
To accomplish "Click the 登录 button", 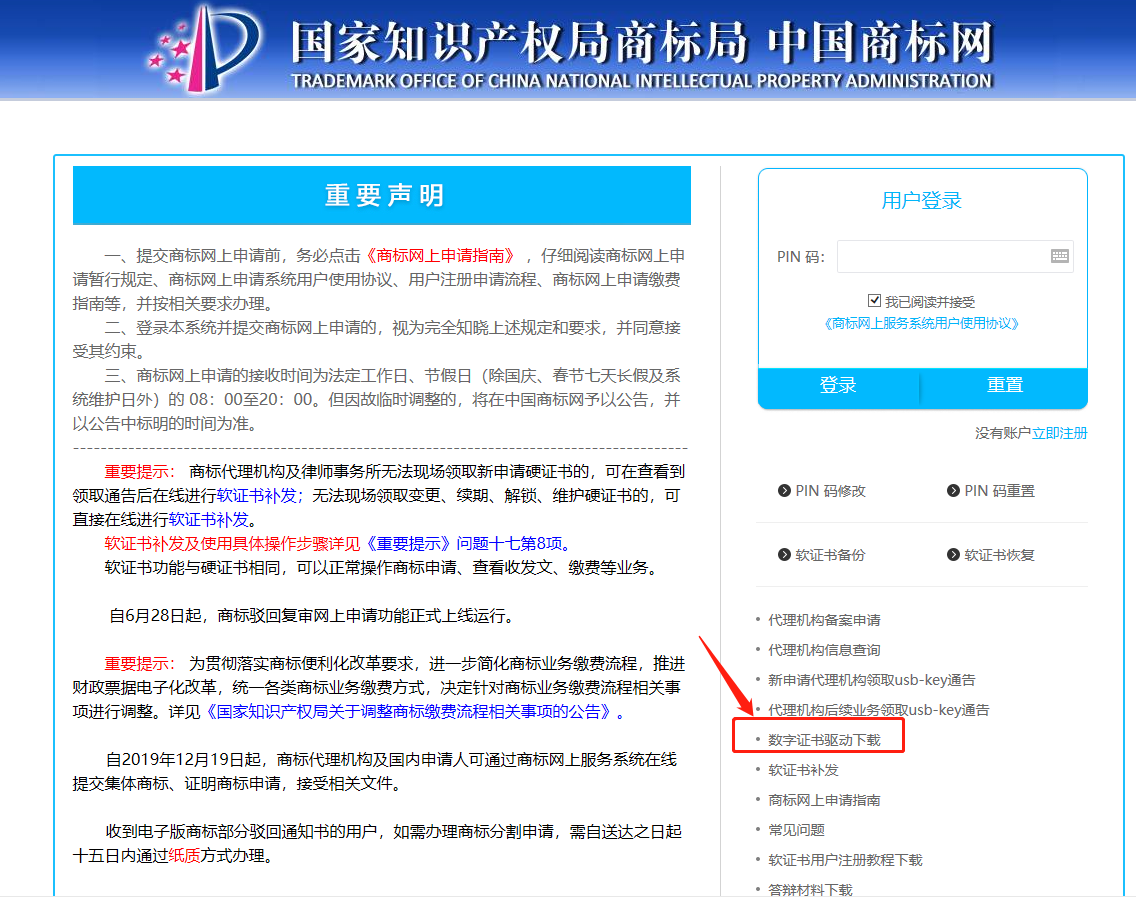I will 838,386.
